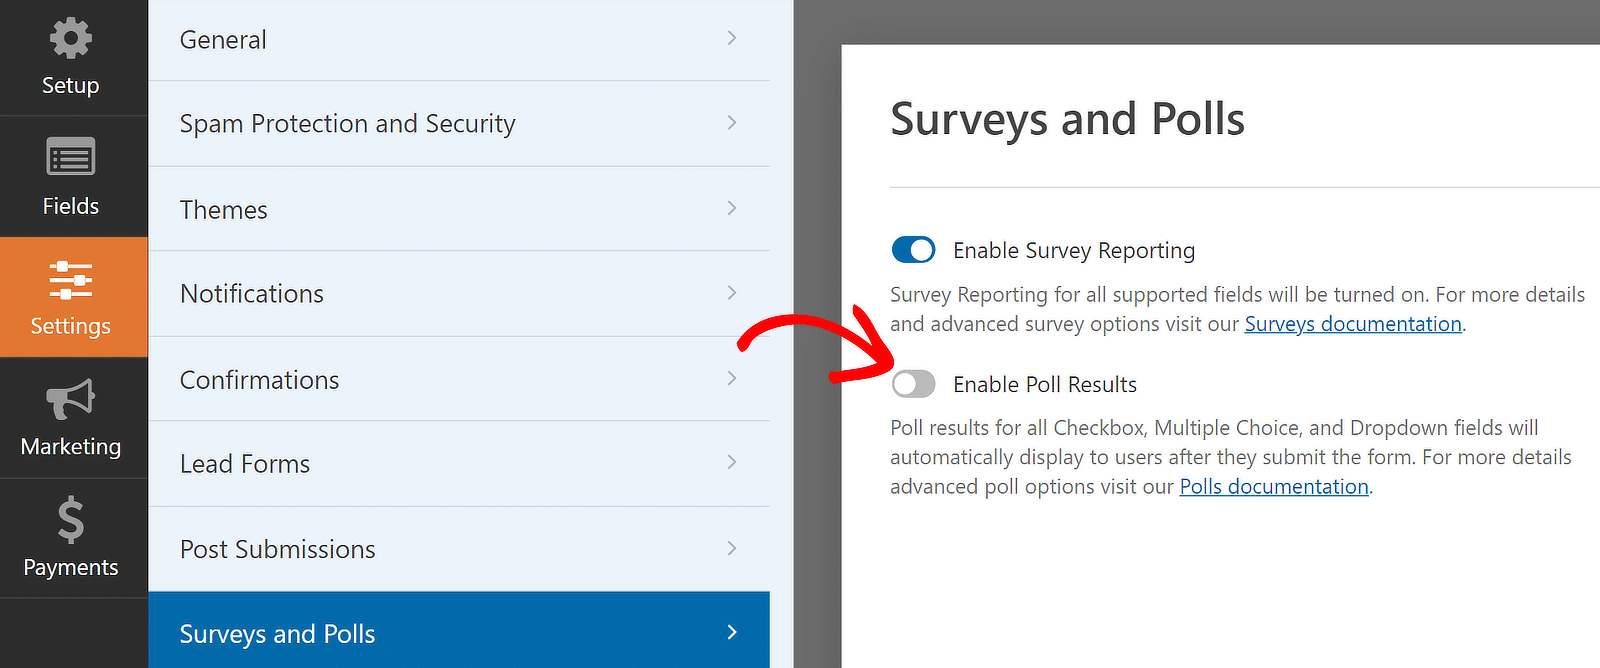This screenshot has height=668, width=1600.
Task: Expand the Confirmations section
Action: point(732,378)
